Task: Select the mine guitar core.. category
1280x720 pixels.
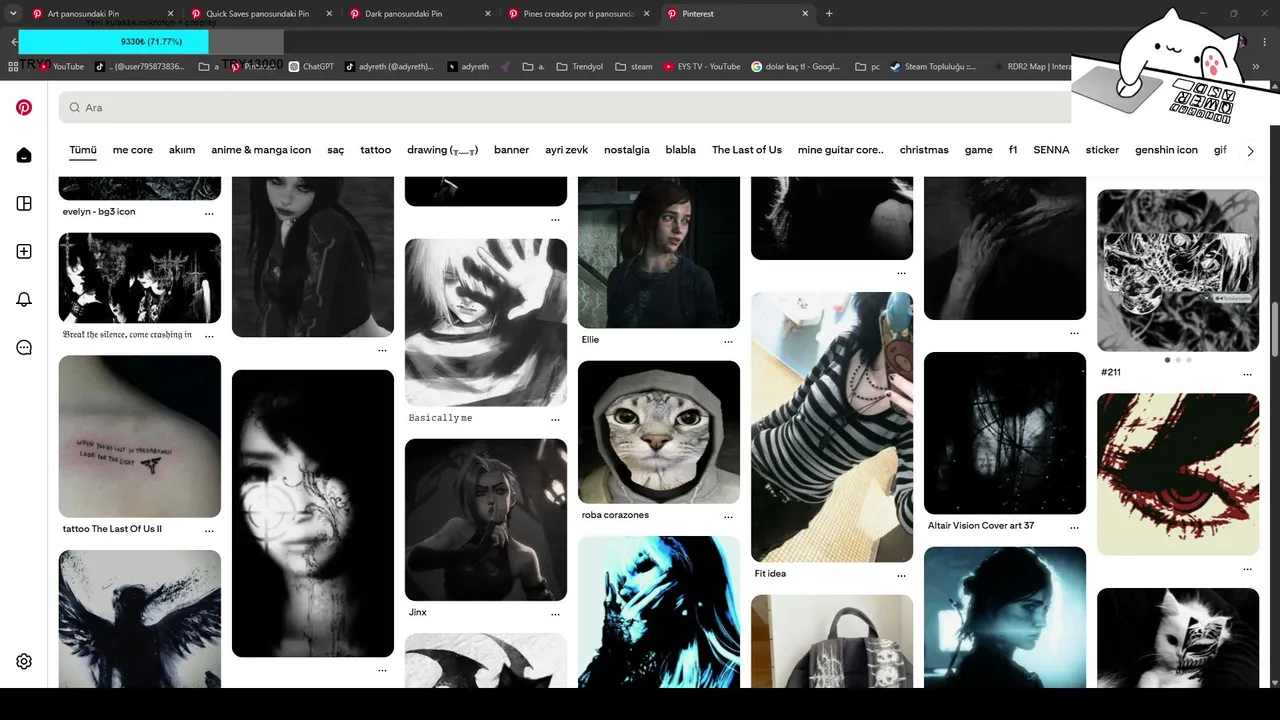Action: (841, 150)
